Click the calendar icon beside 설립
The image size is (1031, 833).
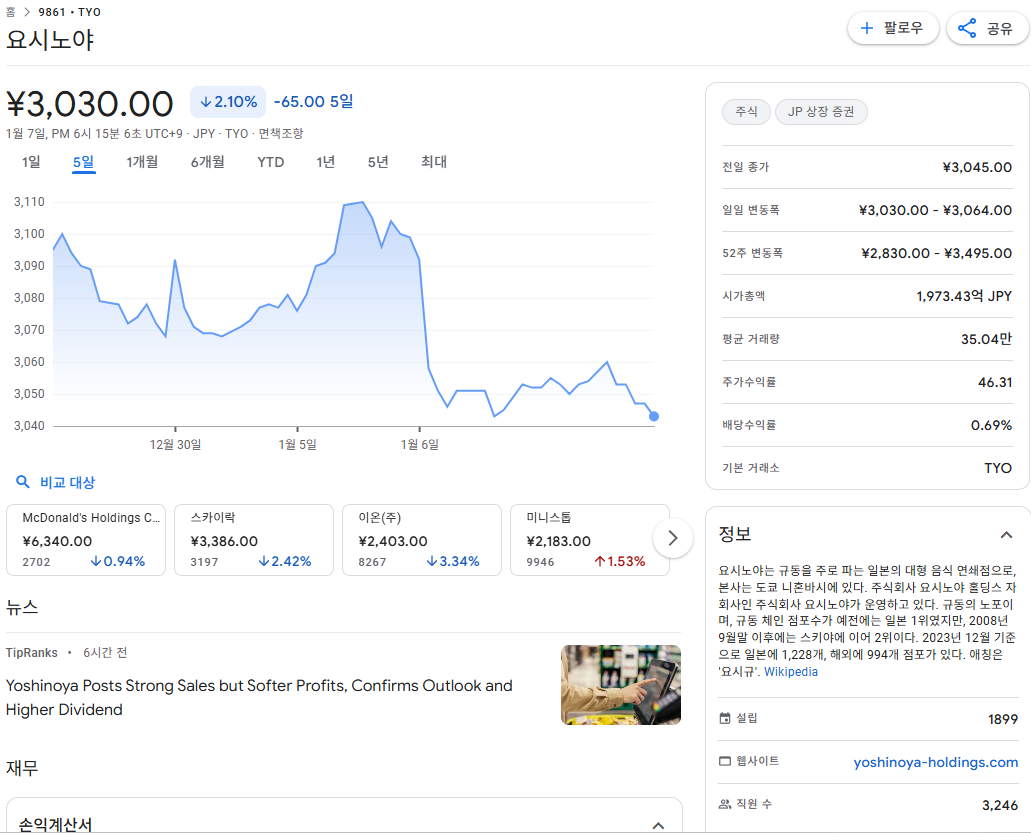pyautogui.click(x=725, y=718)
